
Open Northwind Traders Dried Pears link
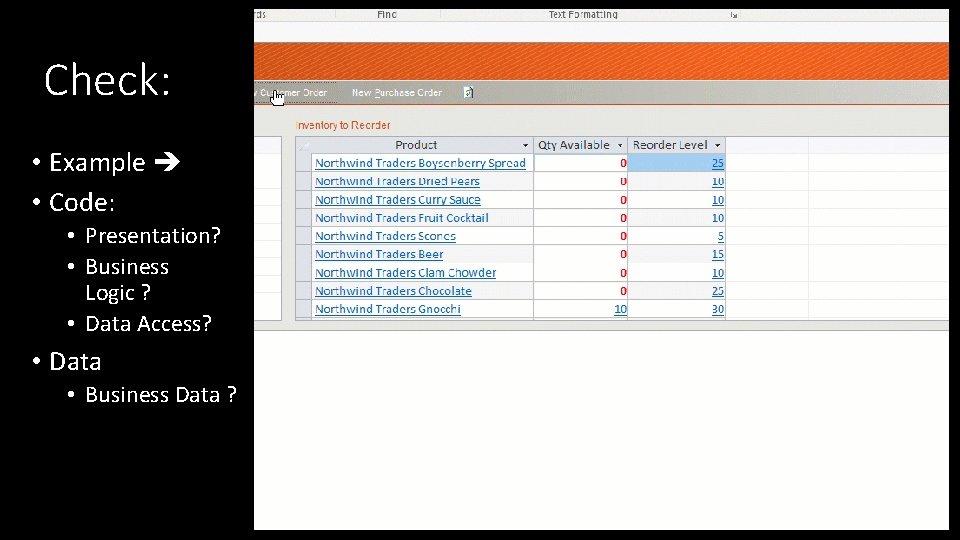(397, 182)
